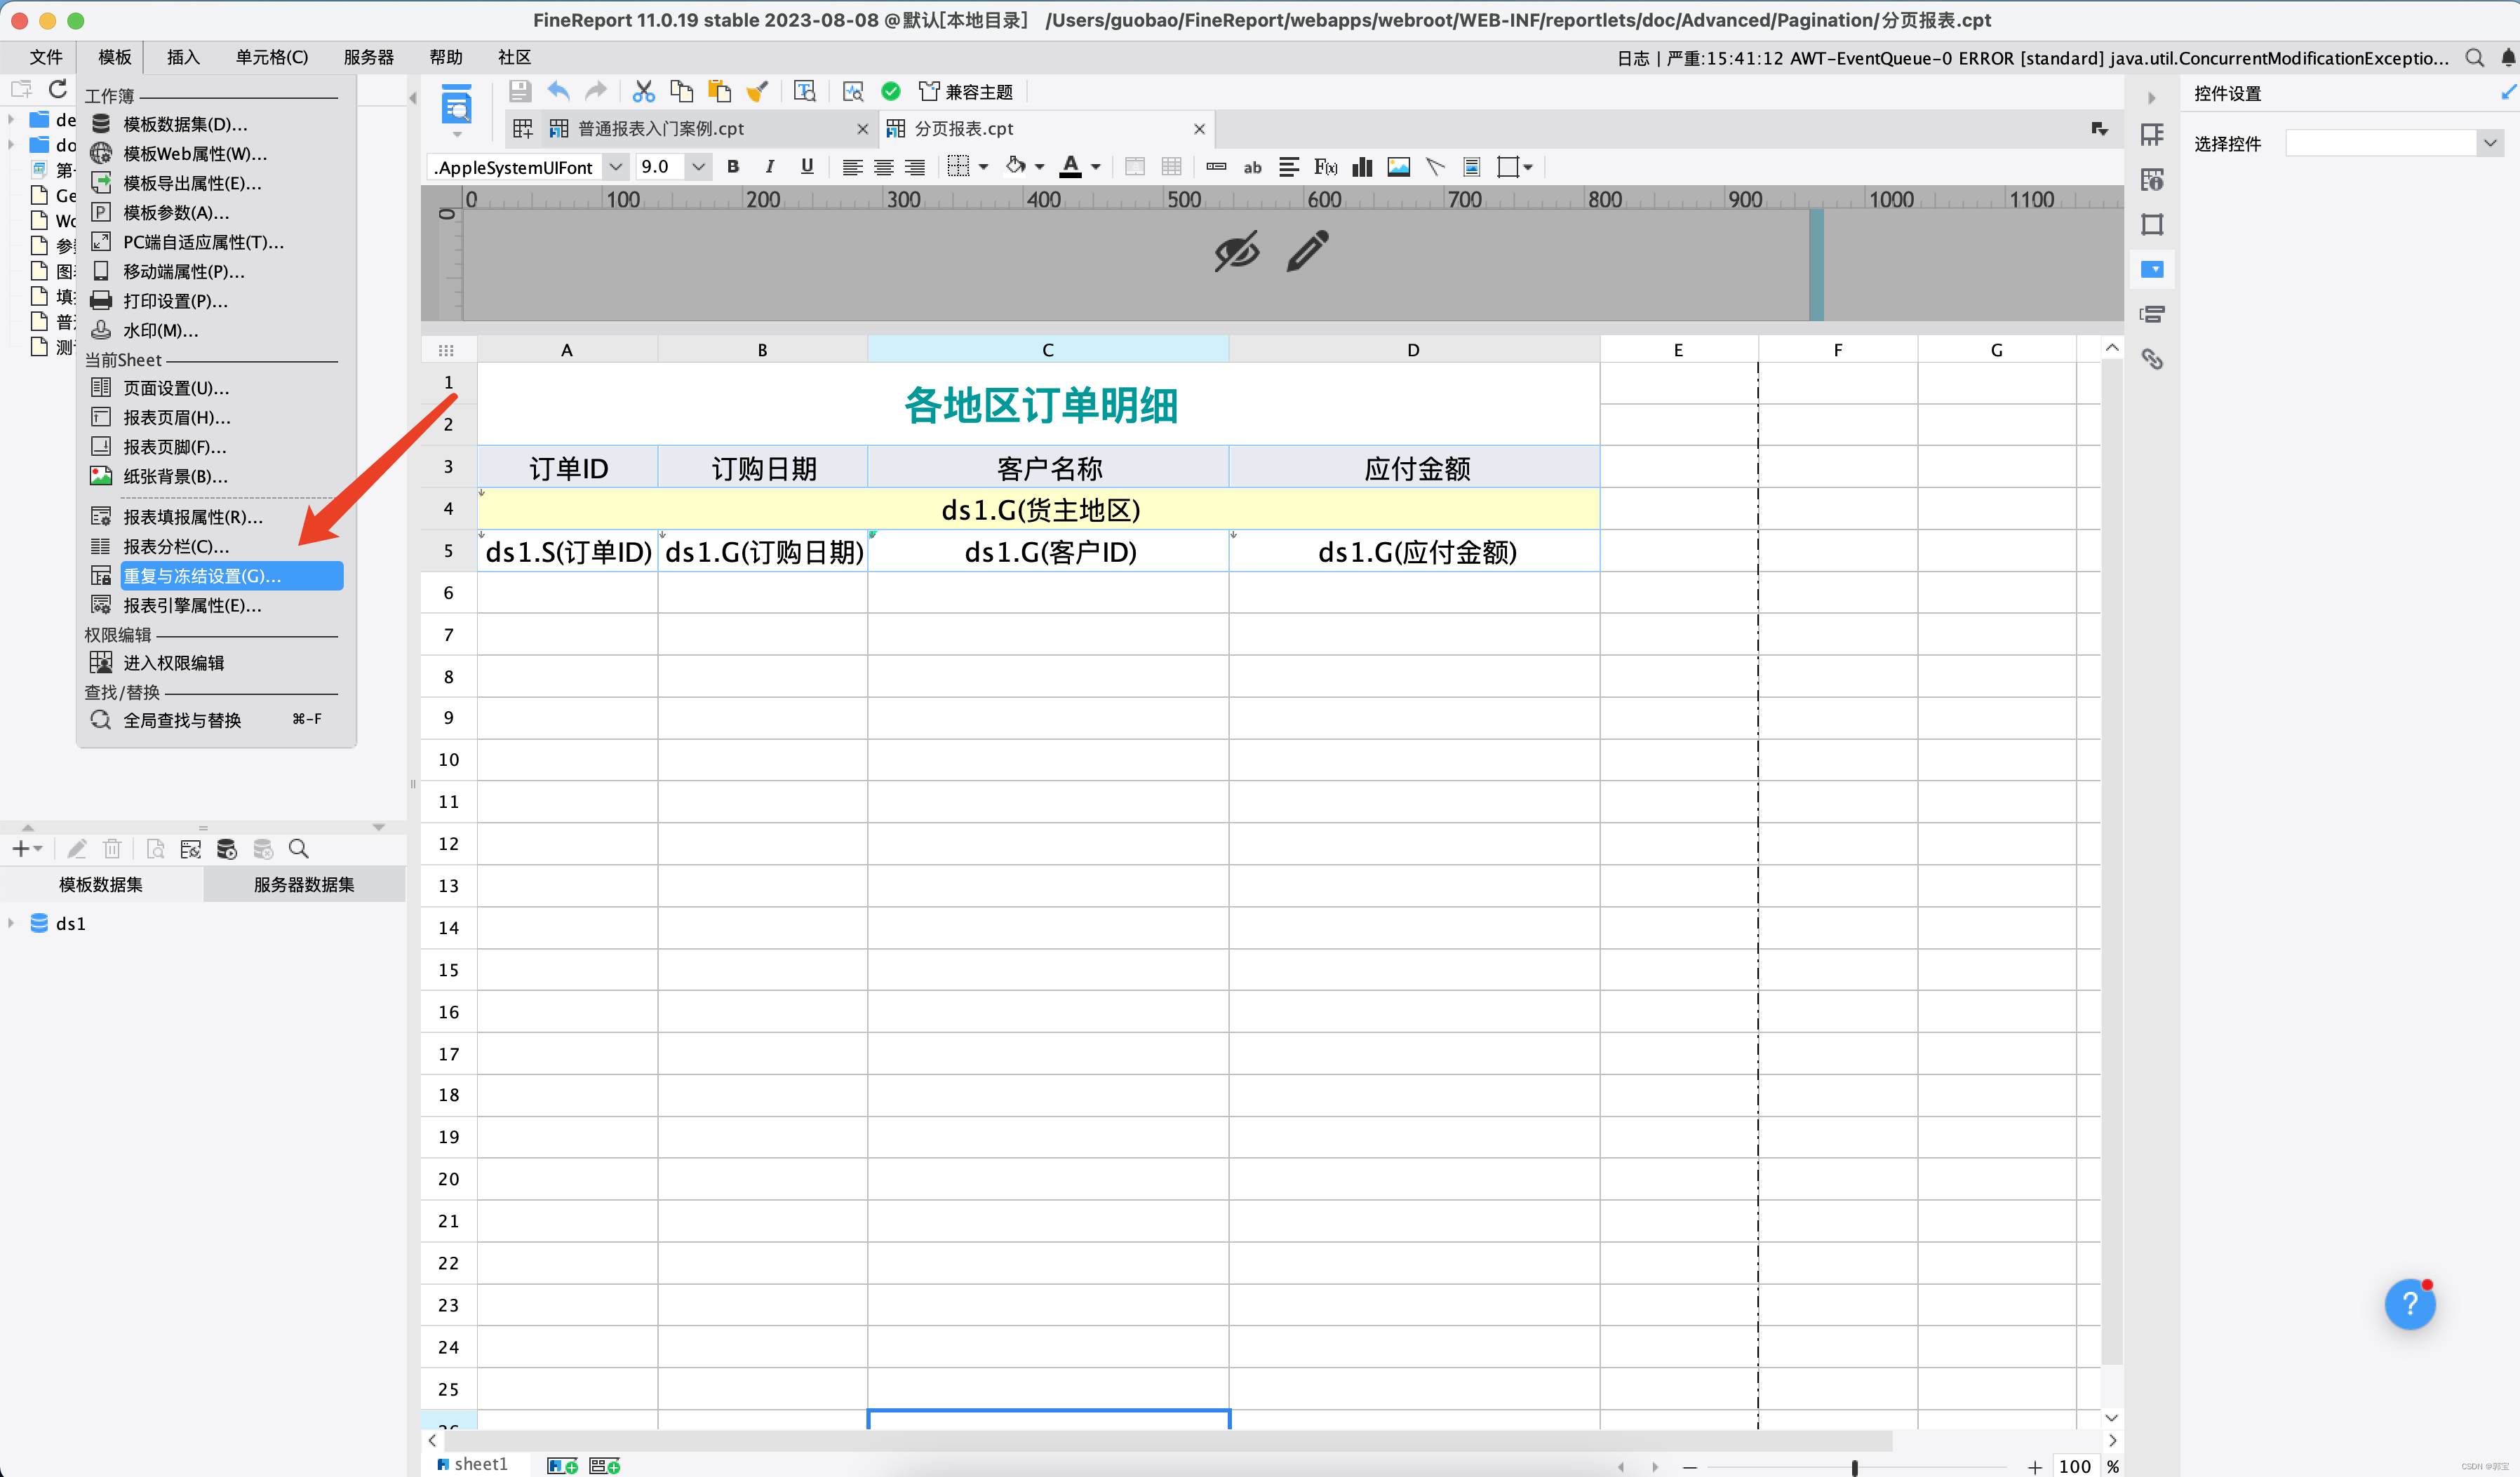Click the Insert image icon
Screen dimensions: 2520x1477
tap(1398, 167)
